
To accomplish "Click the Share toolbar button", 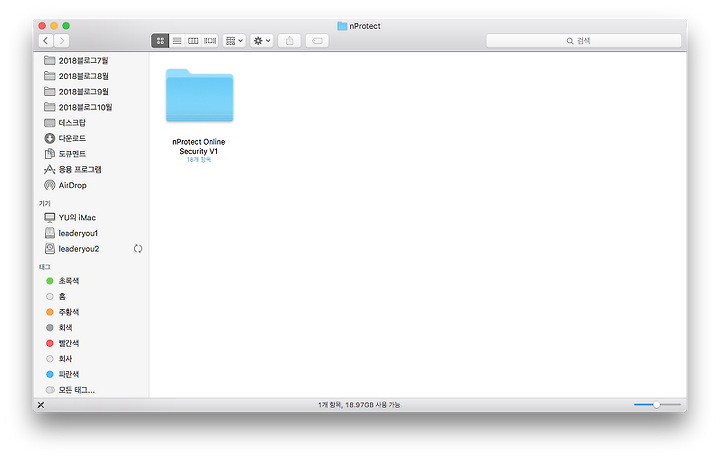I will (x=289, y=41).
